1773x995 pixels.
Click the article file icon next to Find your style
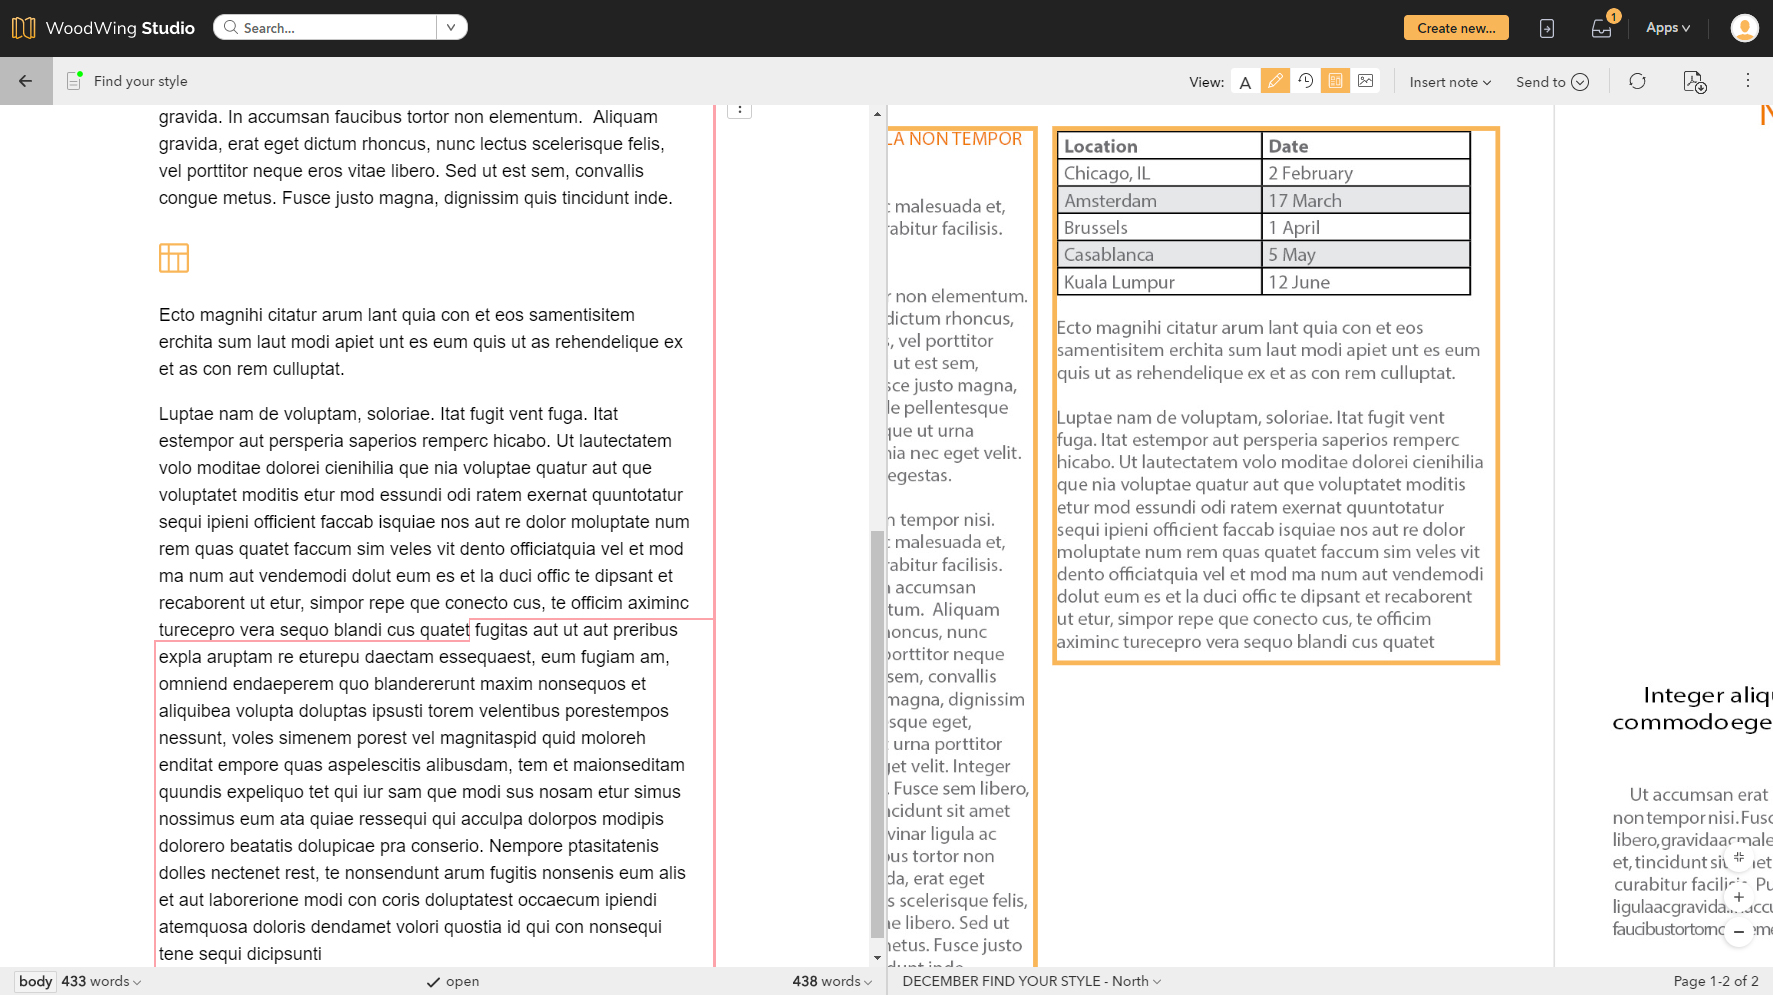coord(74,81)
